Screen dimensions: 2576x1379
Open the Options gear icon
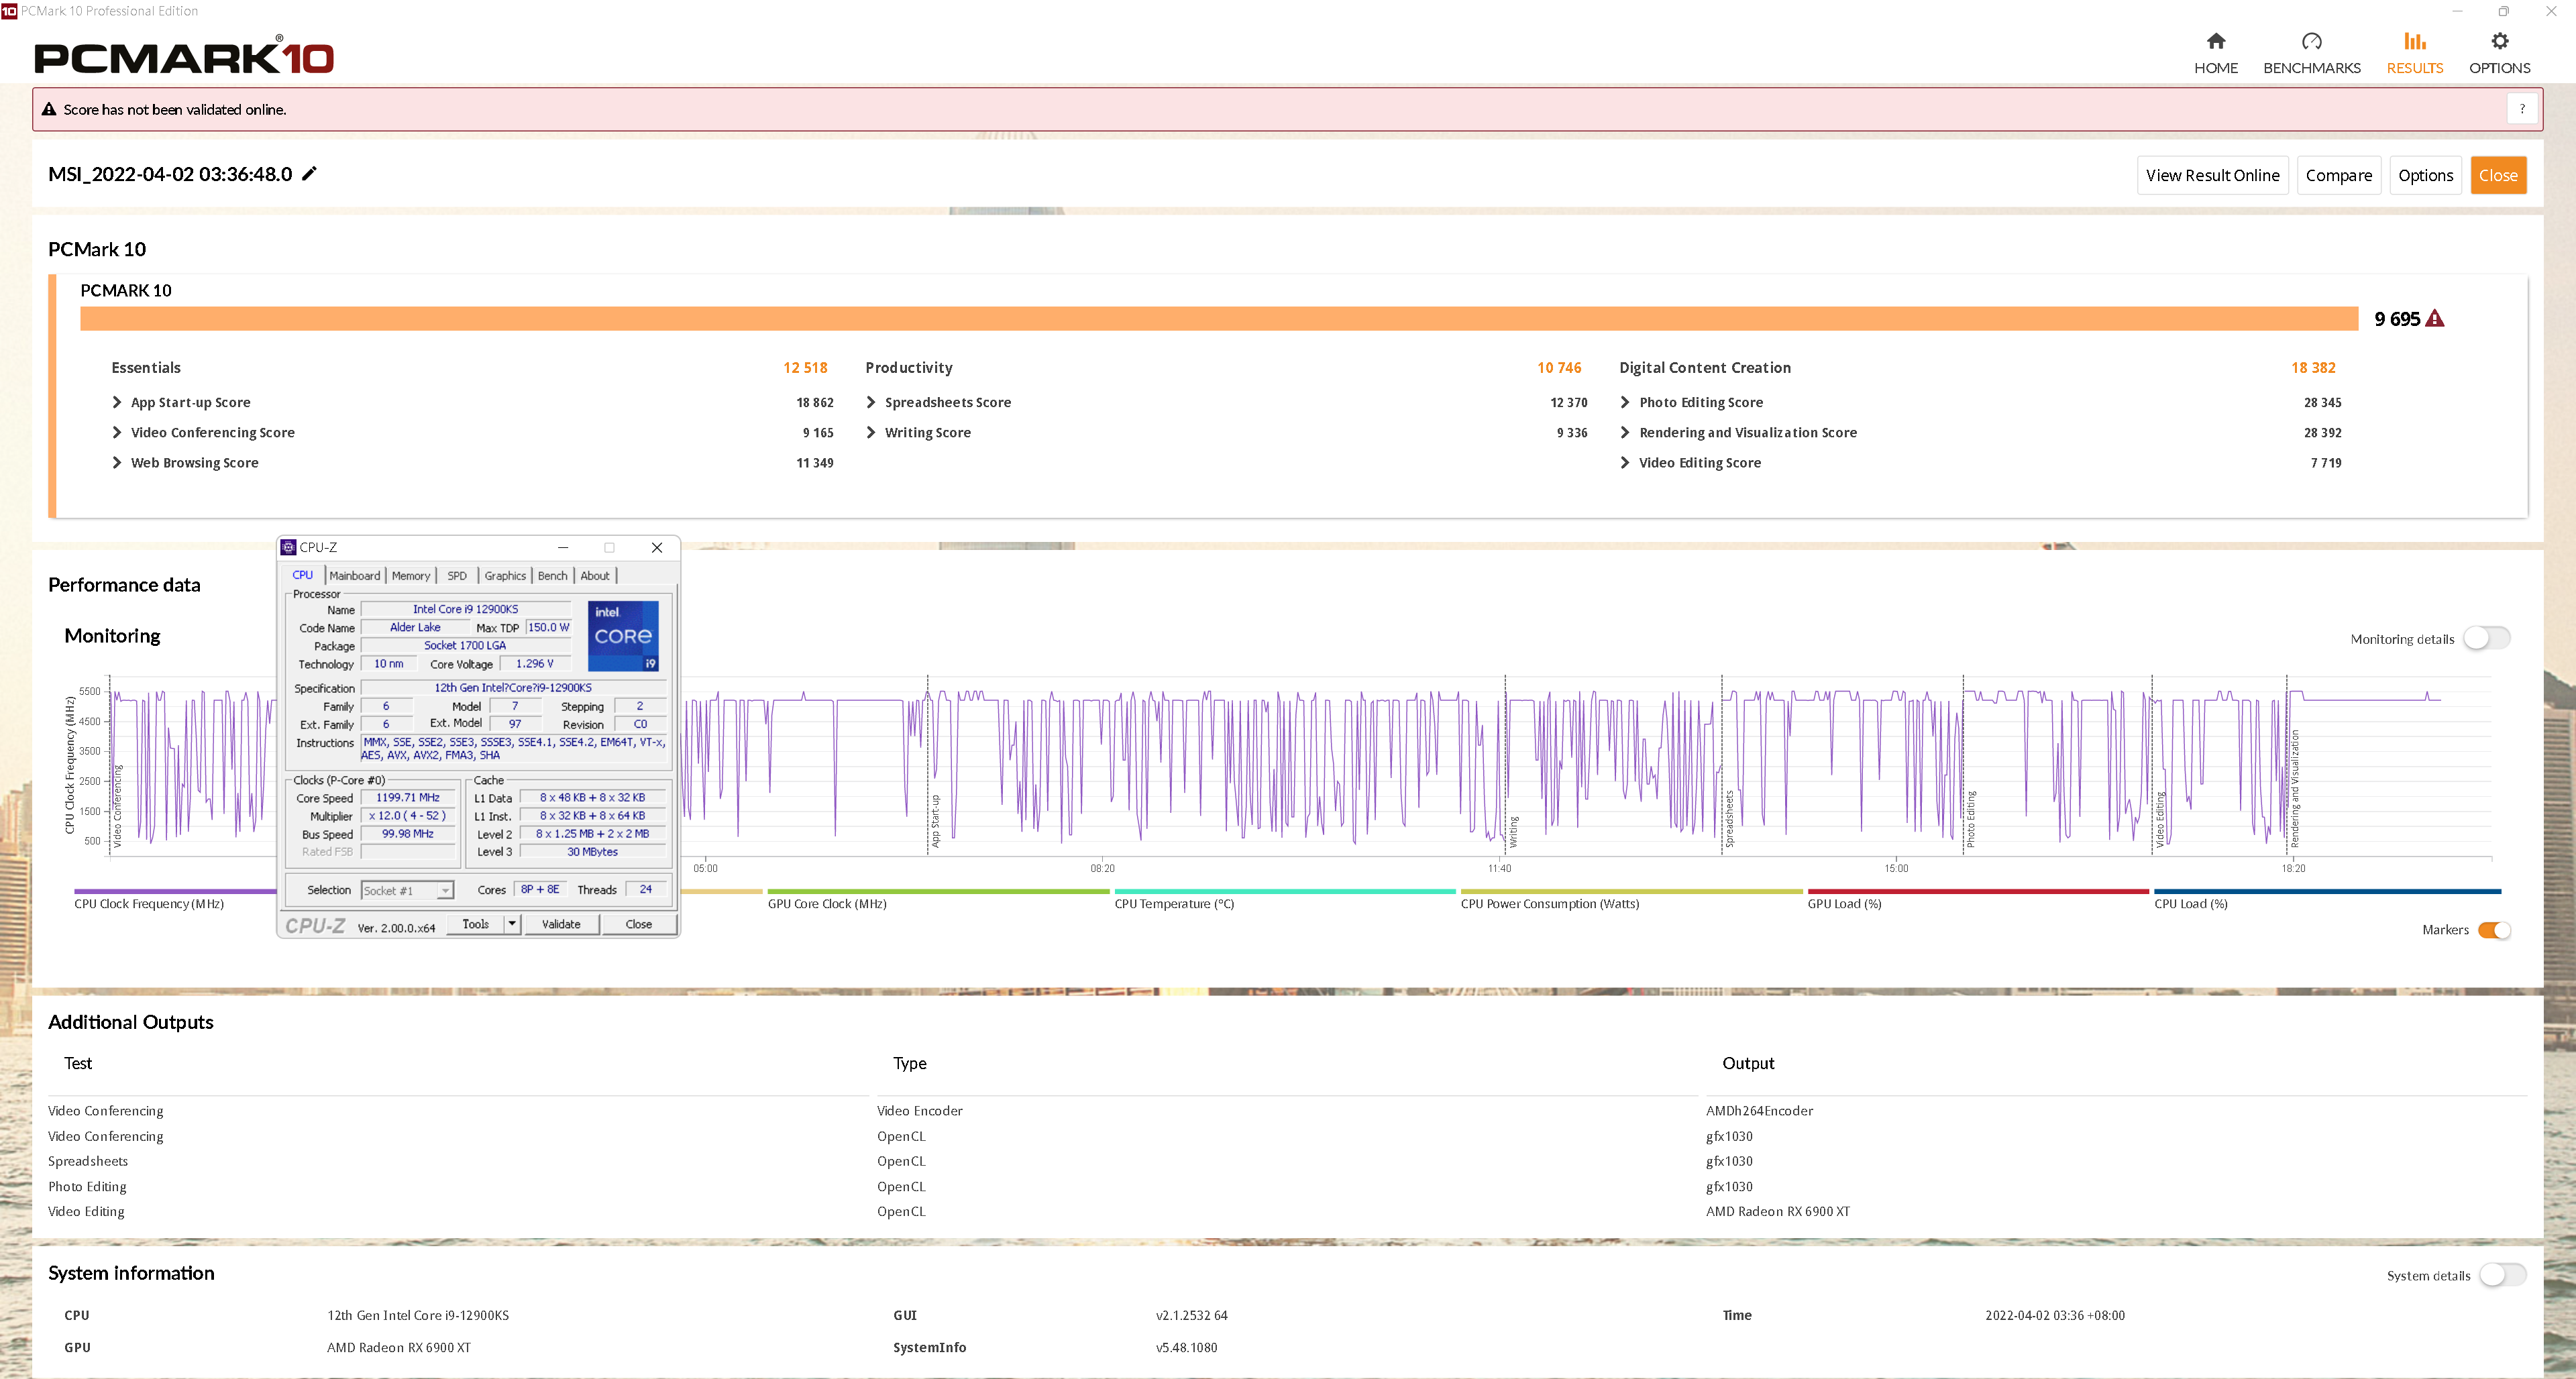2499,41
